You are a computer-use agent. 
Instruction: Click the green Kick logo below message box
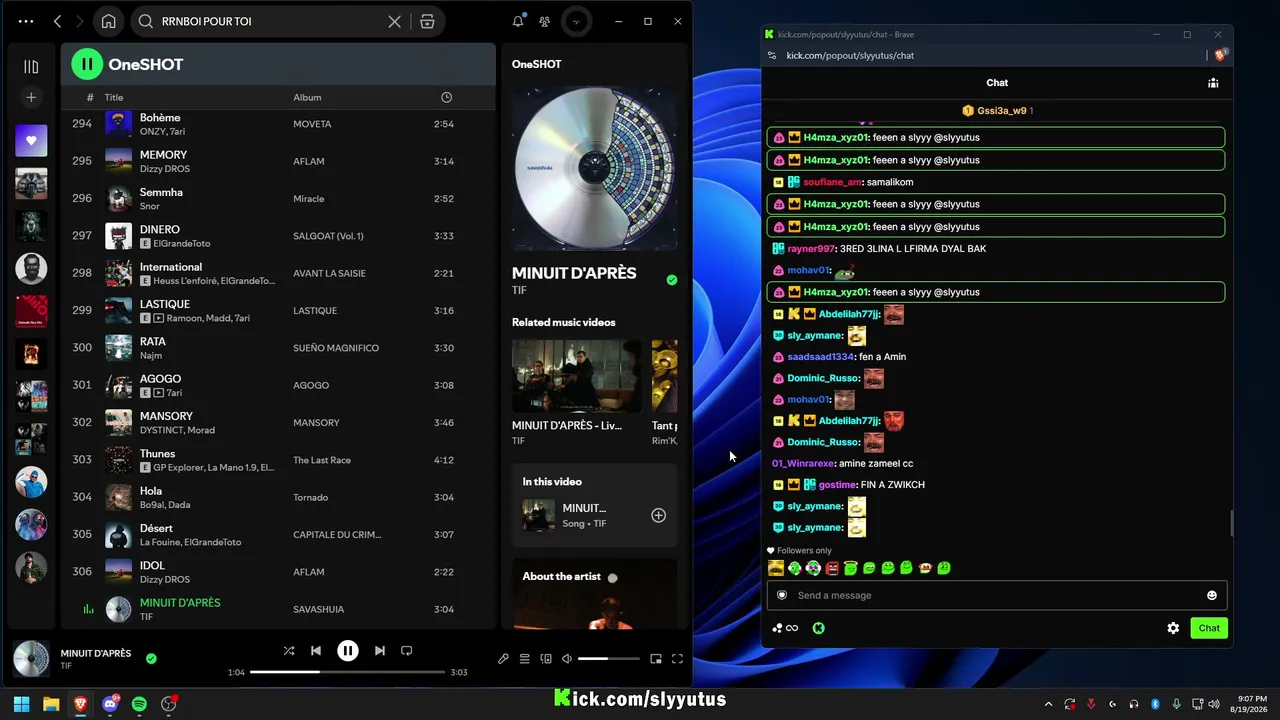pos(819,628)
